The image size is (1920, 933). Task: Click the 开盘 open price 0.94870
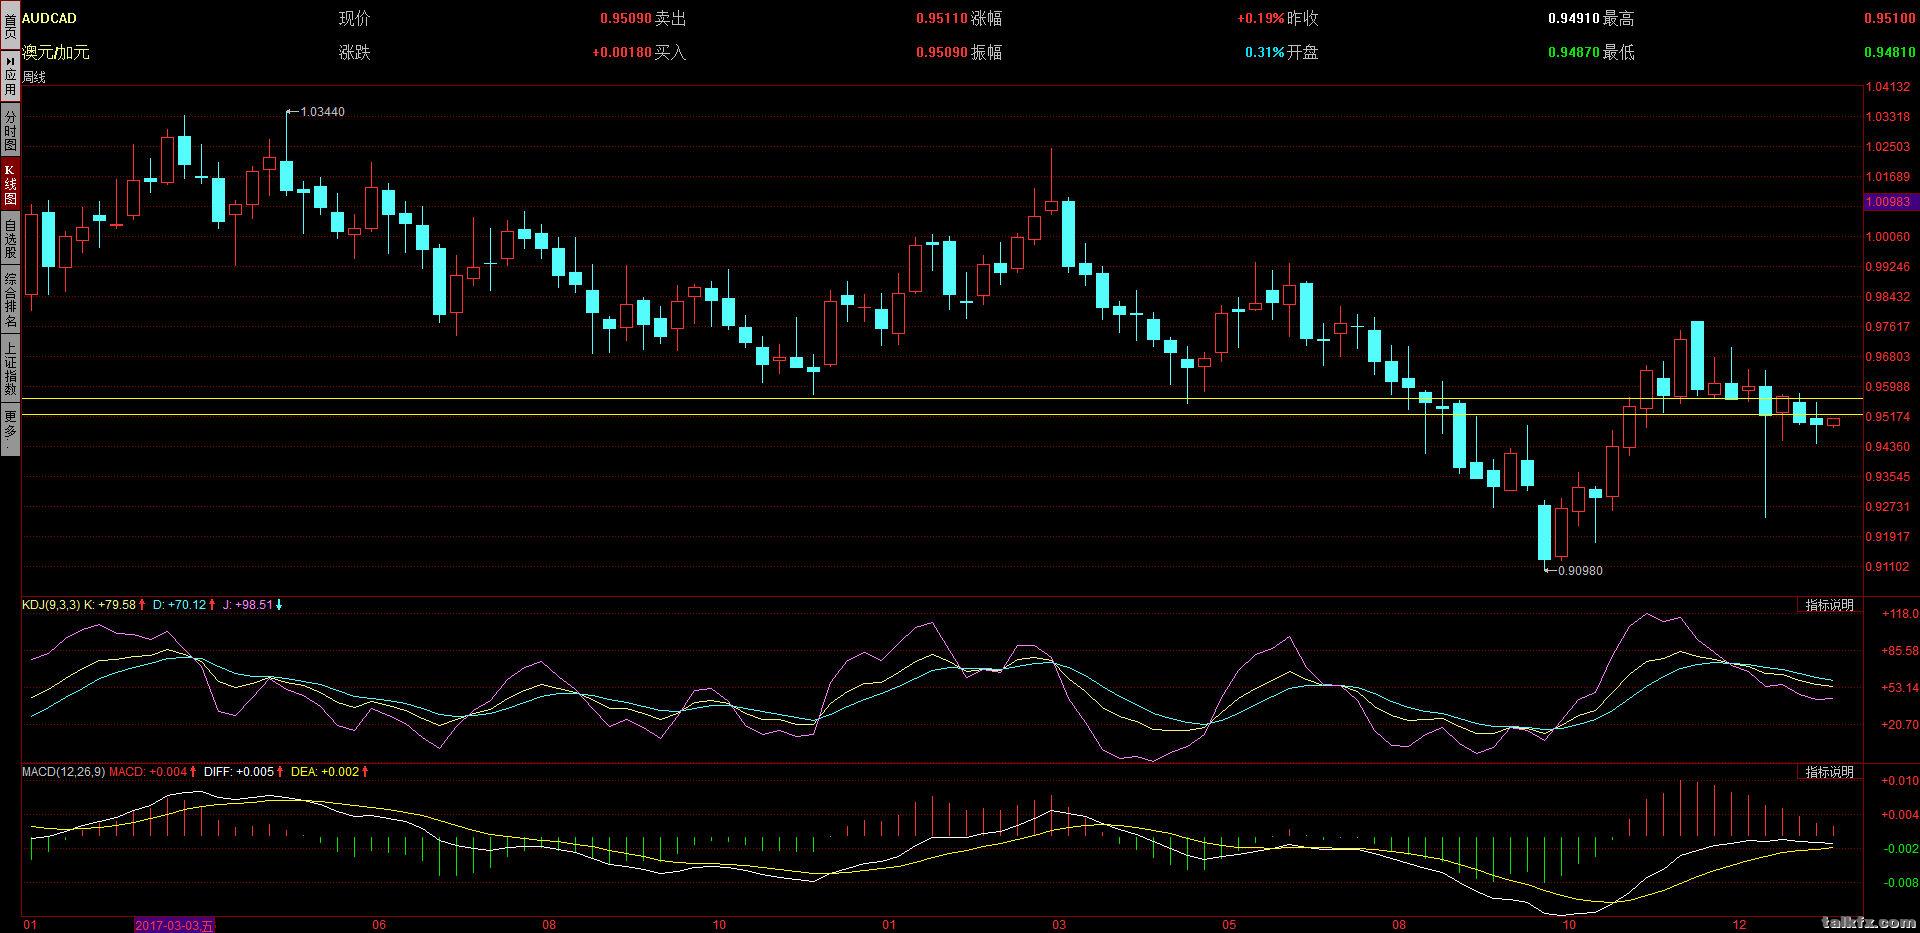[x=1573, y=52]
